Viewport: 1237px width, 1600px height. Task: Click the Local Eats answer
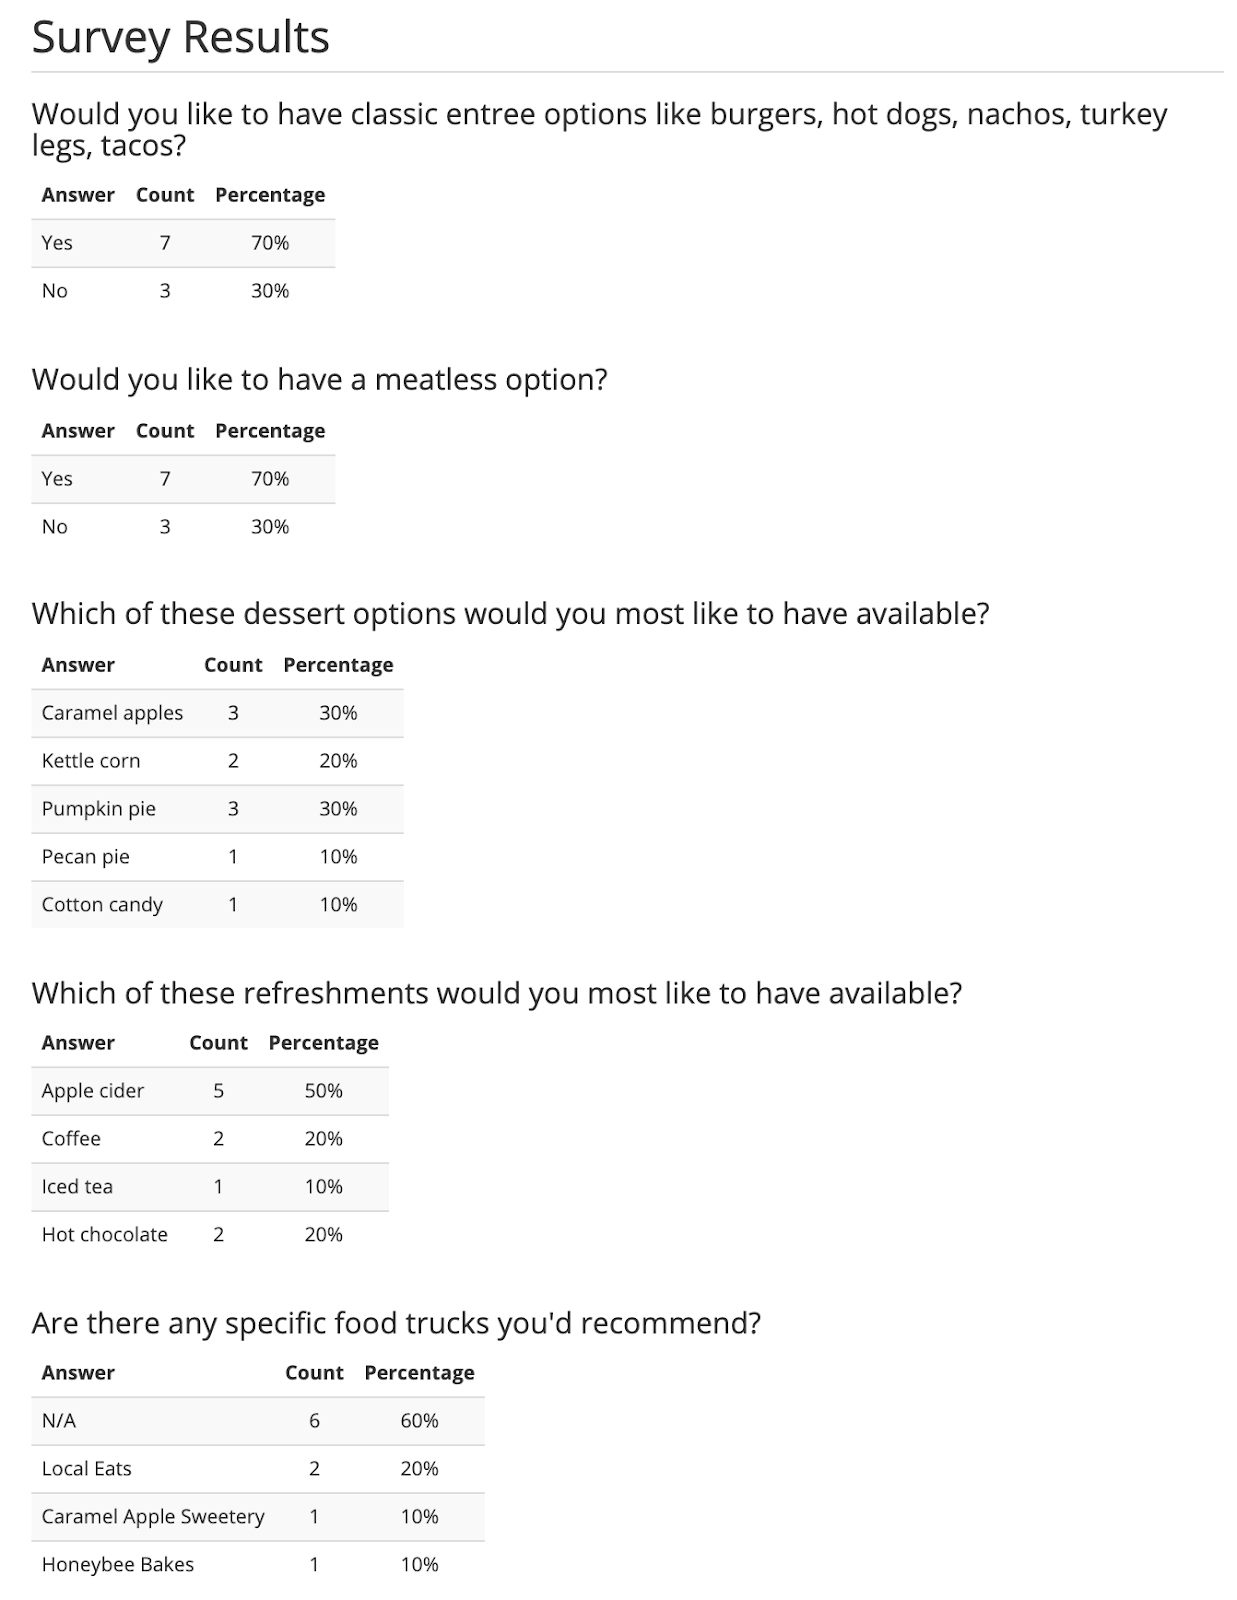click(x=87, y=1469)
